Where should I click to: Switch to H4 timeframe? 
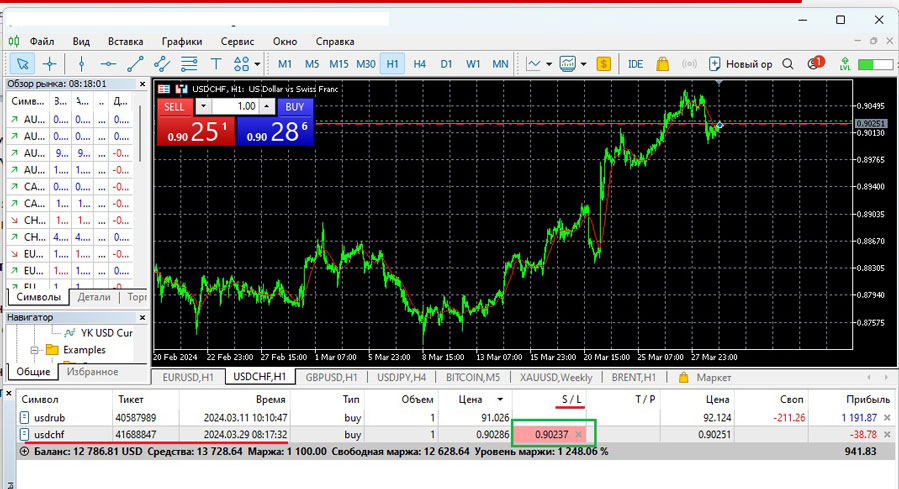pyautogui.click(x=420, y=64)
